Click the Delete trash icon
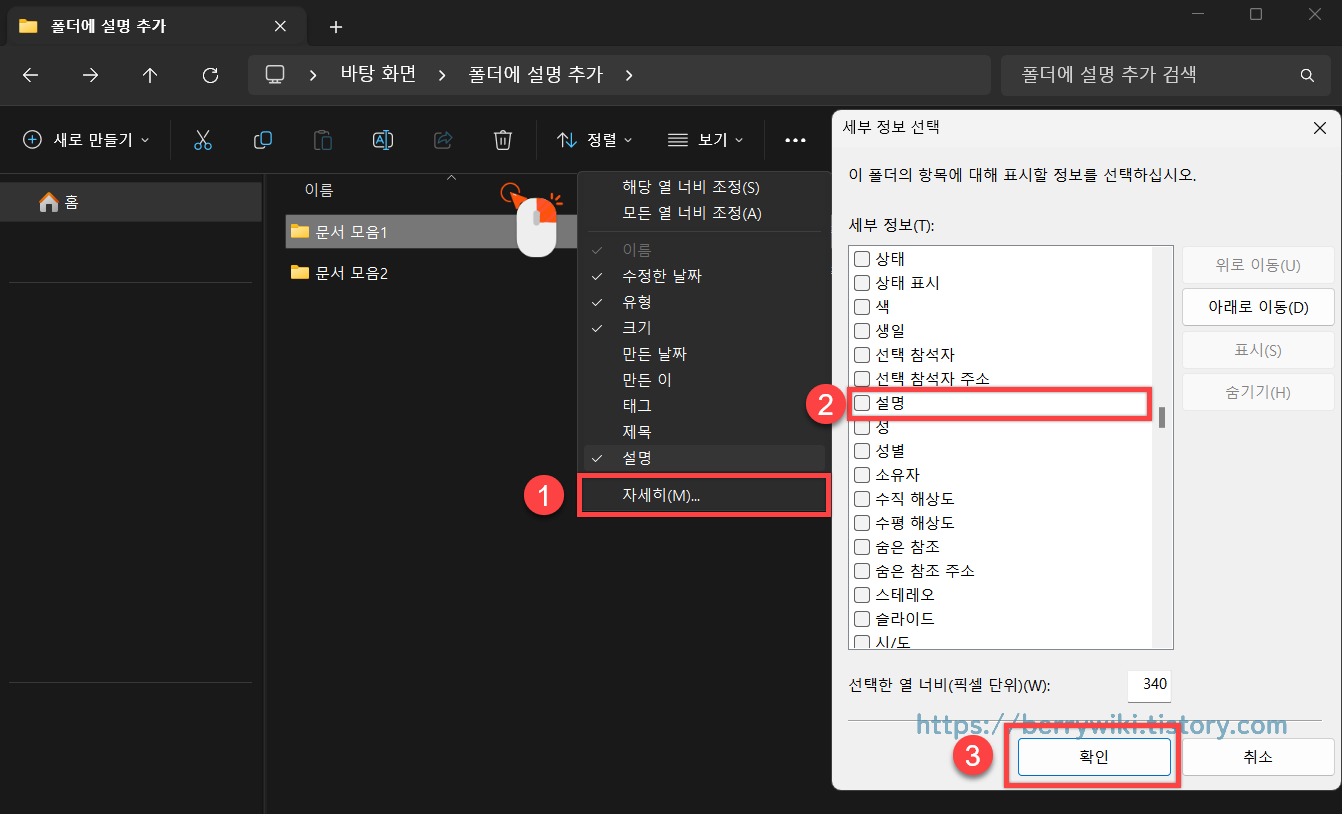 pos(503,140)
